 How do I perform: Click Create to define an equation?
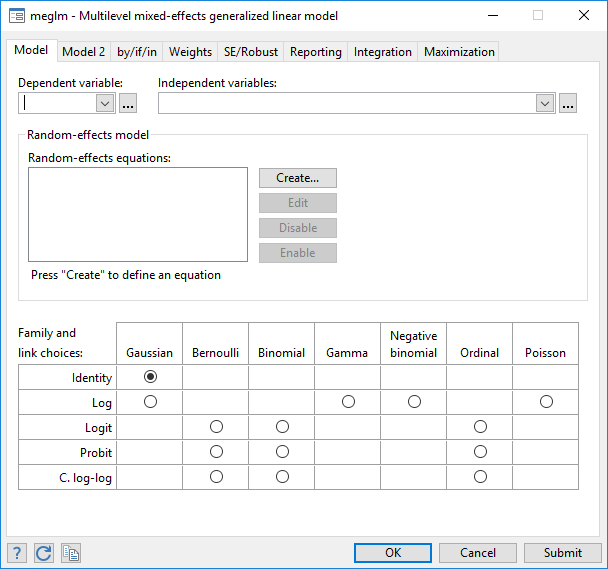click(x=298, y=178)
